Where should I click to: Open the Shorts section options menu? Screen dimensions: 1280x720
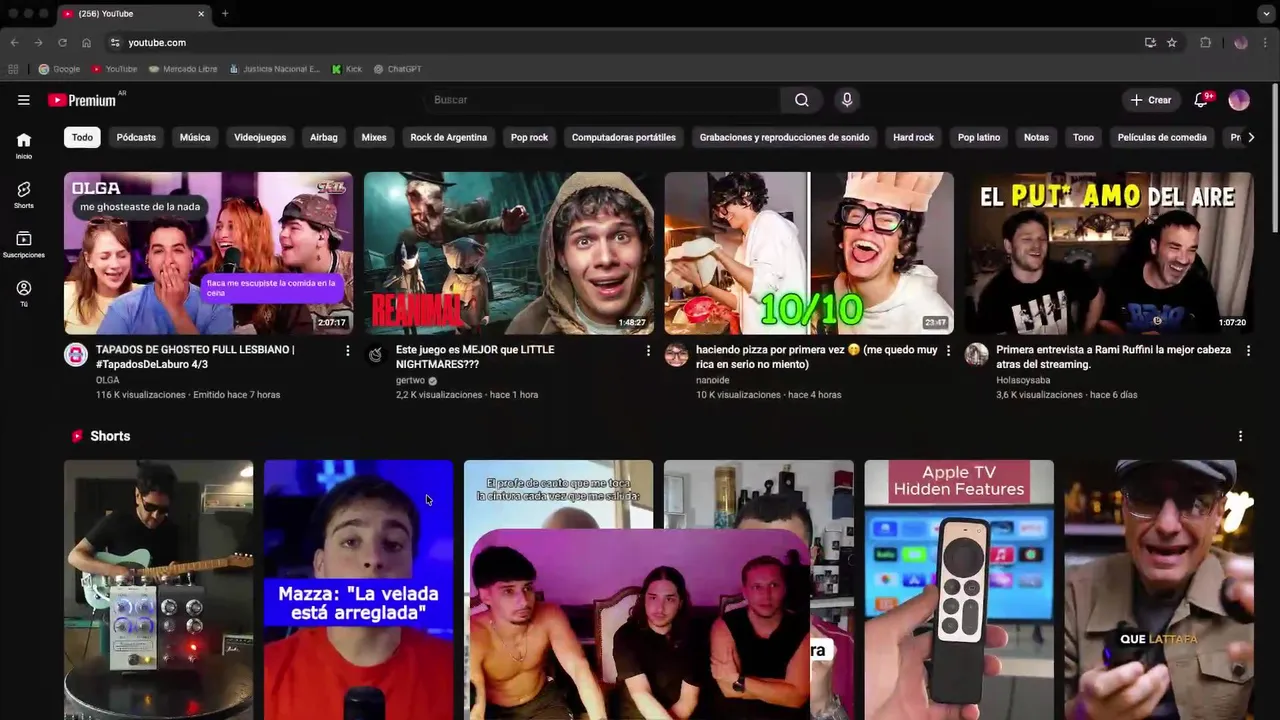pos(1240,436)
